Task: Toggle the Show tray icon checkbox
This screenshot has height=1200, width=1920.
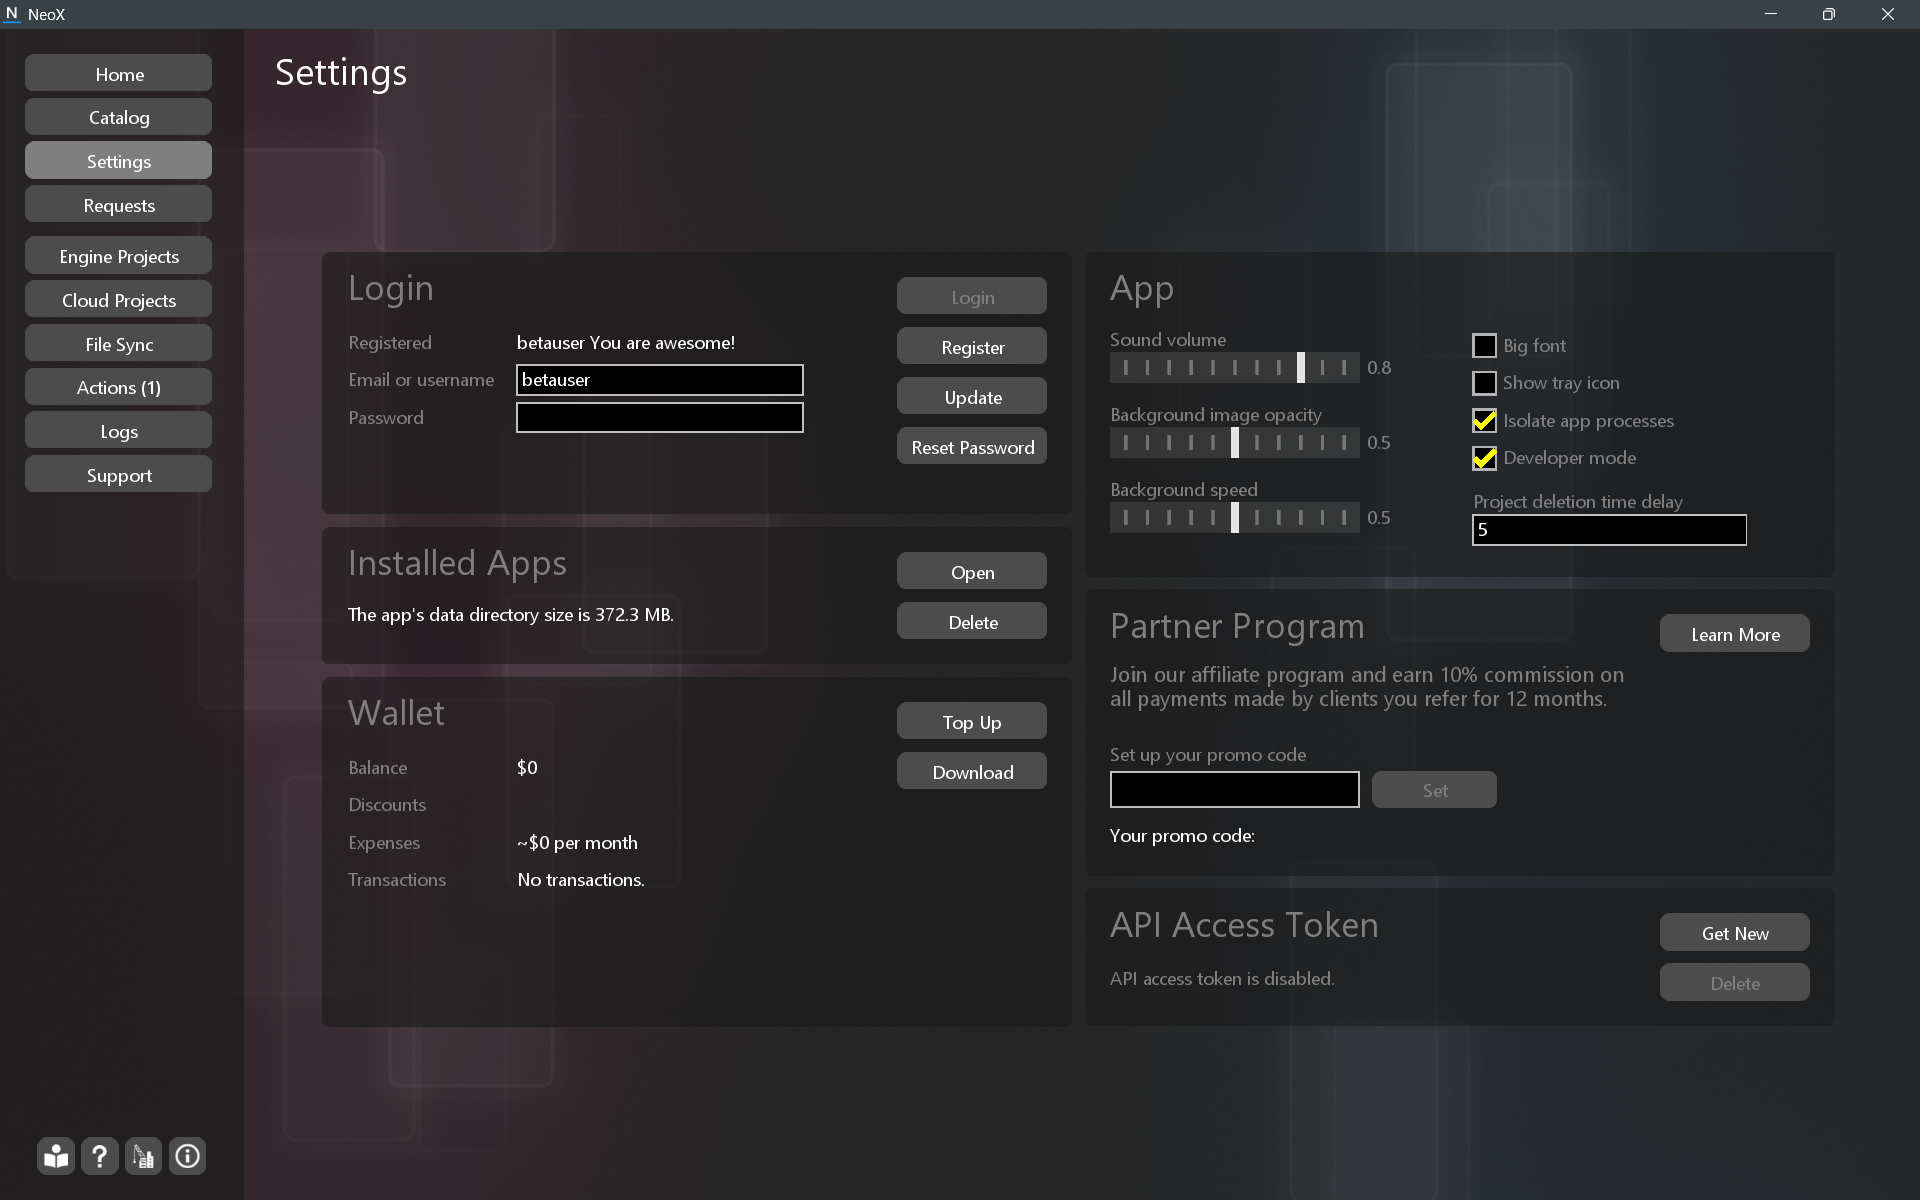Action: click(x=1484, y=383)
